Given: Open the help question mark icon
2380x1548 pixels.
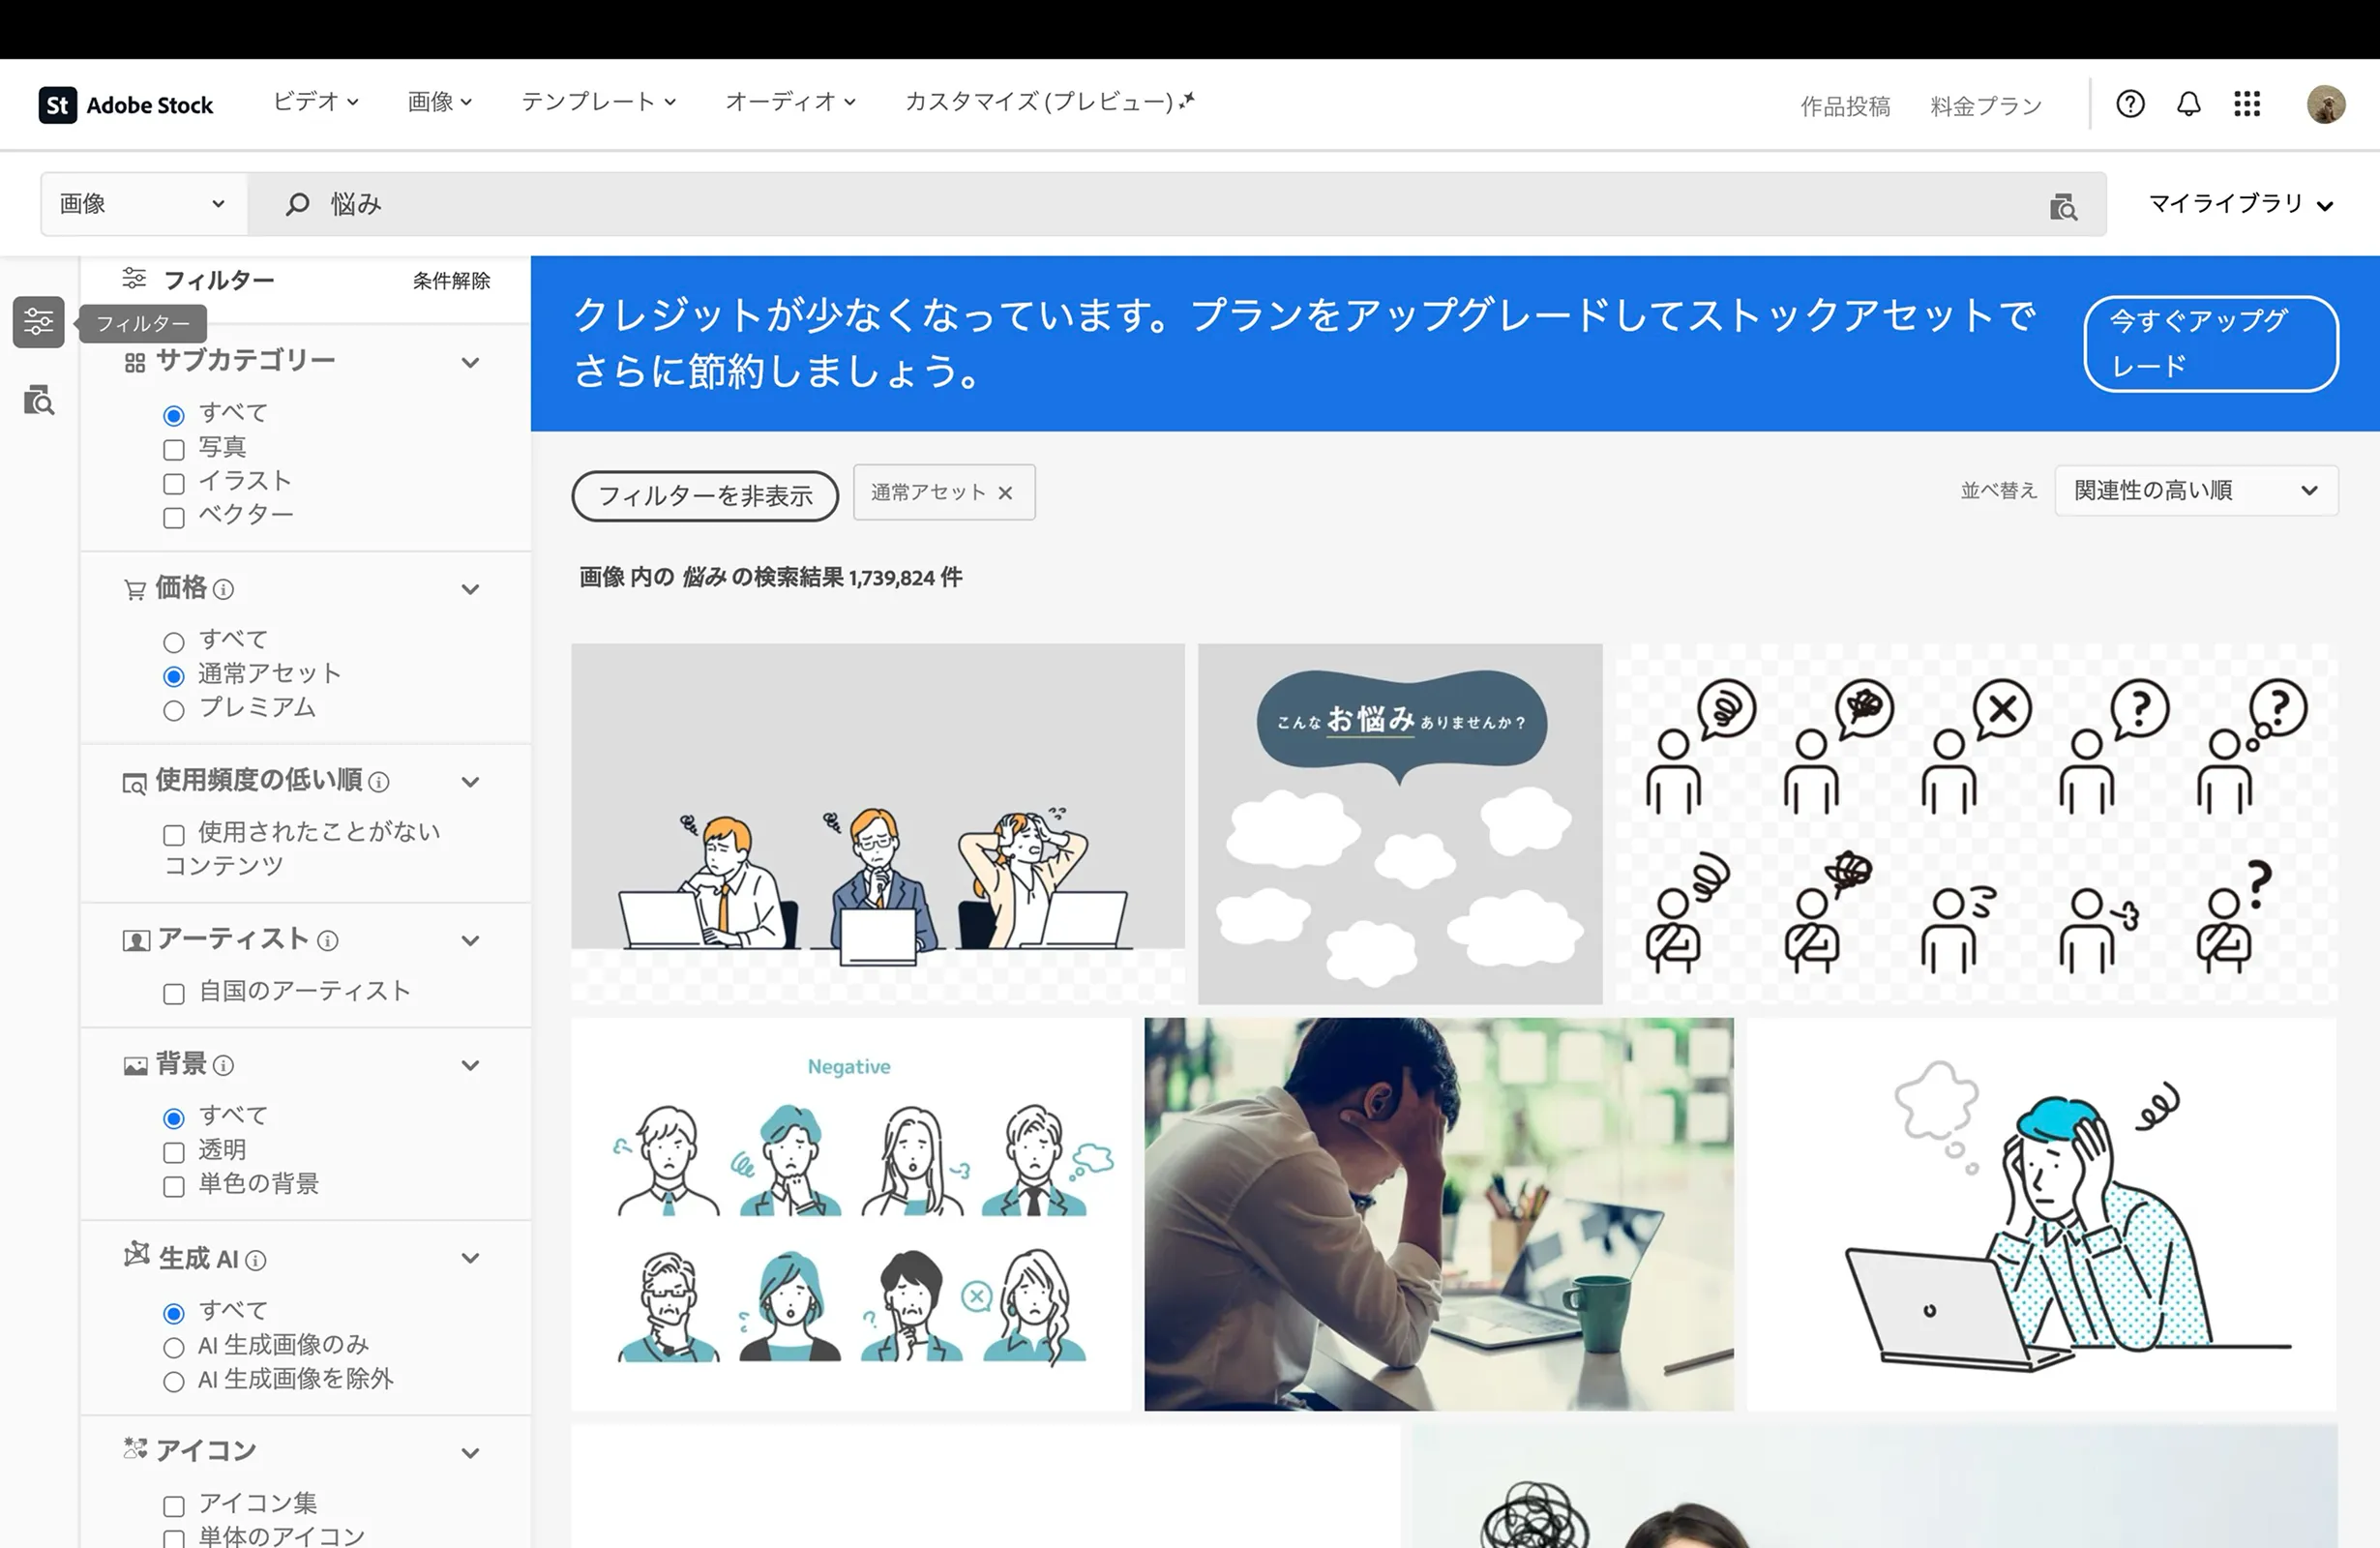Looking at the screenshot, I should pyautogui.click(x=2130, y=104).
